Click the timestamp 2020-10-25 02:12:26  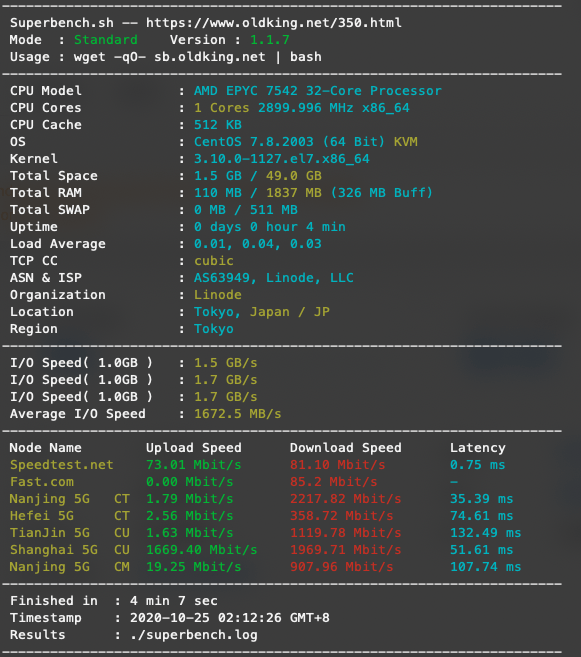[230, 618]
